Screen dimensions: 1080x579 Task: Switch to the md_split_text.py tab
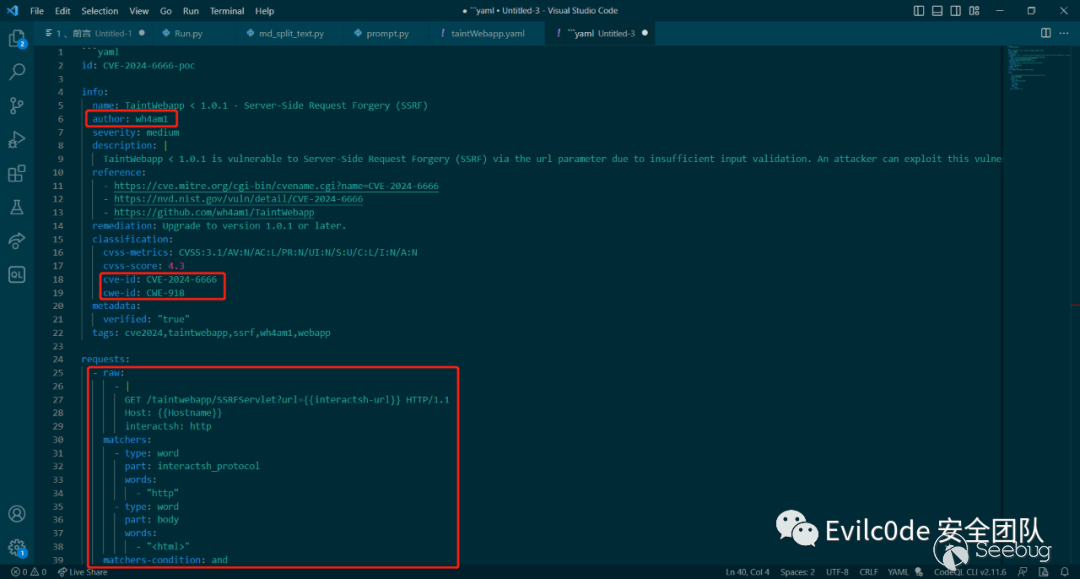(291, 33)
